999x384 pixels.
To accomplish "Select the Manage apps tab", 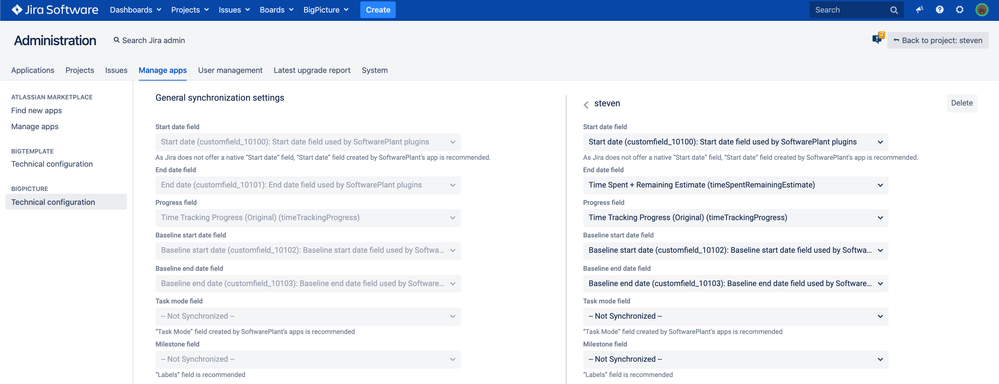I will [x=162, y=70].
